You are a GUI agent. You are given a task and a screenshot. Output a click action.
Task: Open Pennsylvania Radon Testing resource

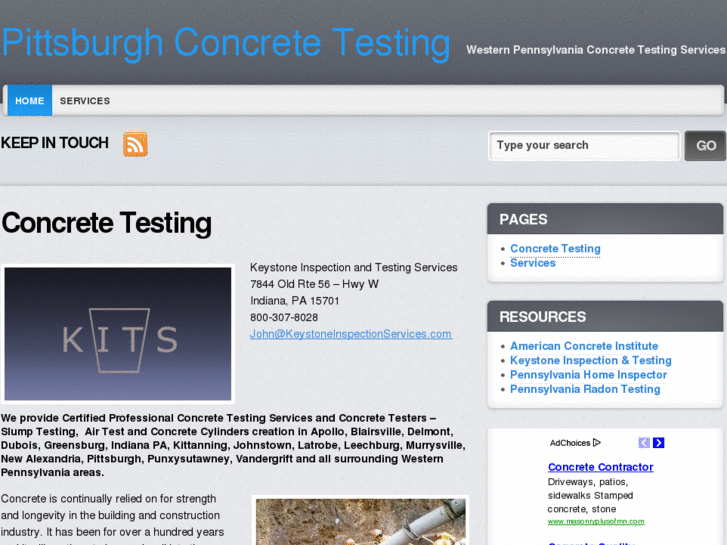coord(585,389)
